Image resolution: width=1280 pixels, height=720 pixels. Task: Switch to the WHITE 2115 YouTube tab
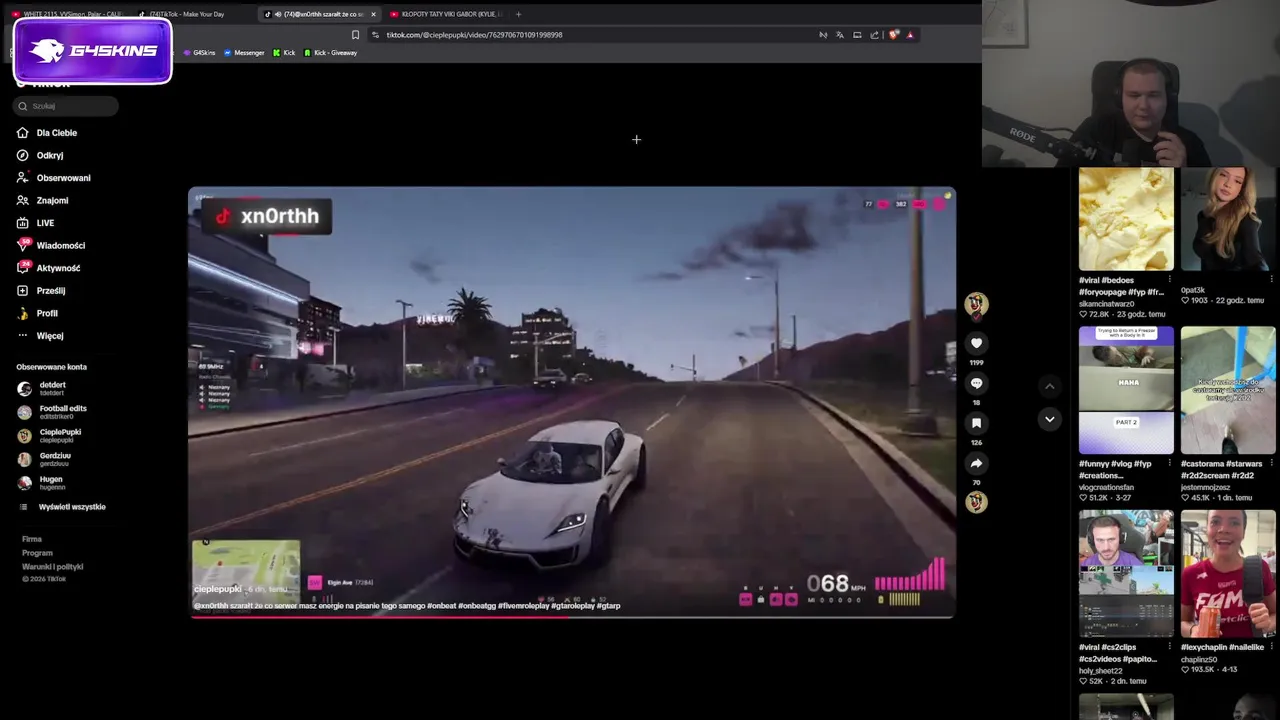click(67, 14)
